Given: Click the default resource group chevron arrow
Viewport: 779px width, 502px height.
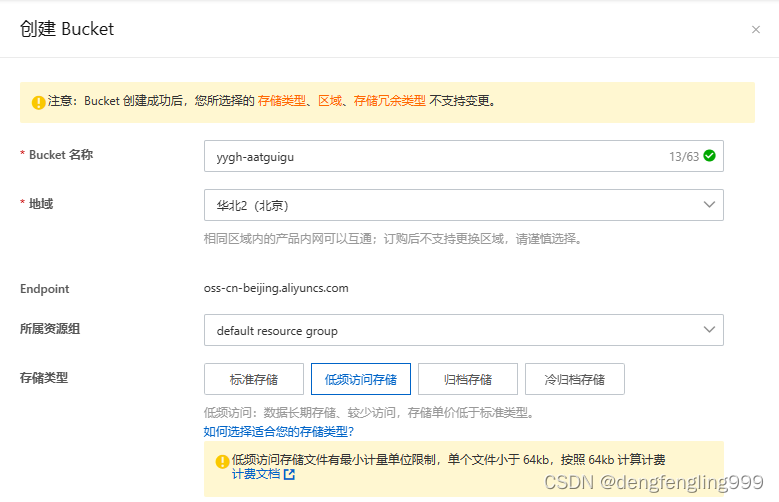Looking at the screenshot, I should 709,330.
